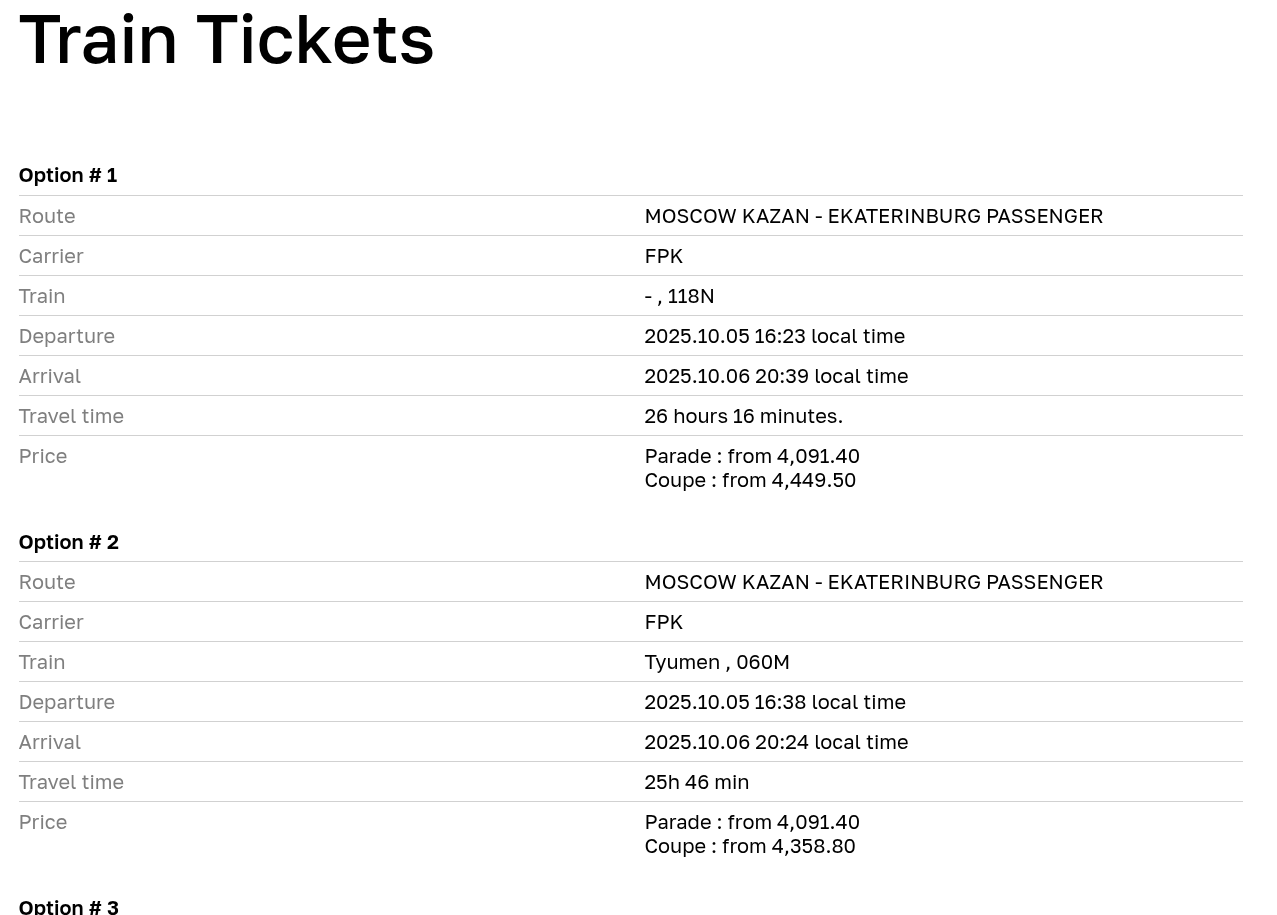Select the Option # 1 heading
Image resolution: width=1277 pixels, height=915 pixels.
tap(68, 175)
